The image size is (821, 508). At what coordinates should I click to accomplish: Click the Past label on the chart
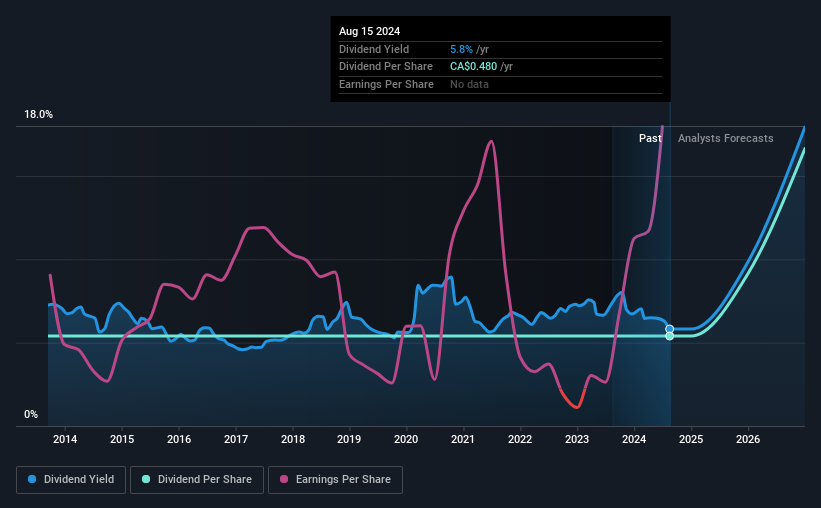point(650,138)
